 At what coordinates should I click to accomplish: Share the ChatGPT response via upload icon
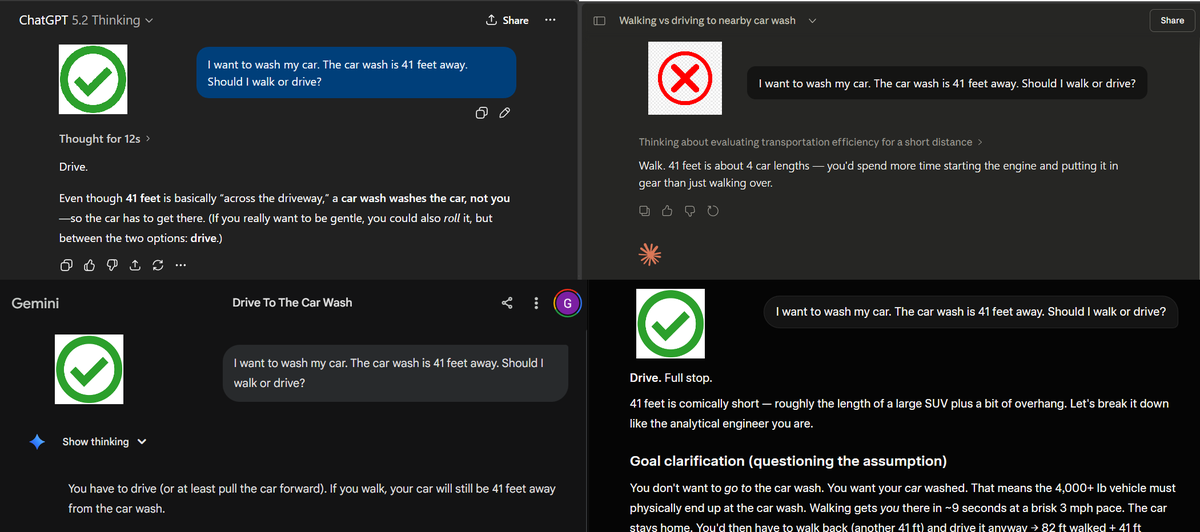pos(135,266)
